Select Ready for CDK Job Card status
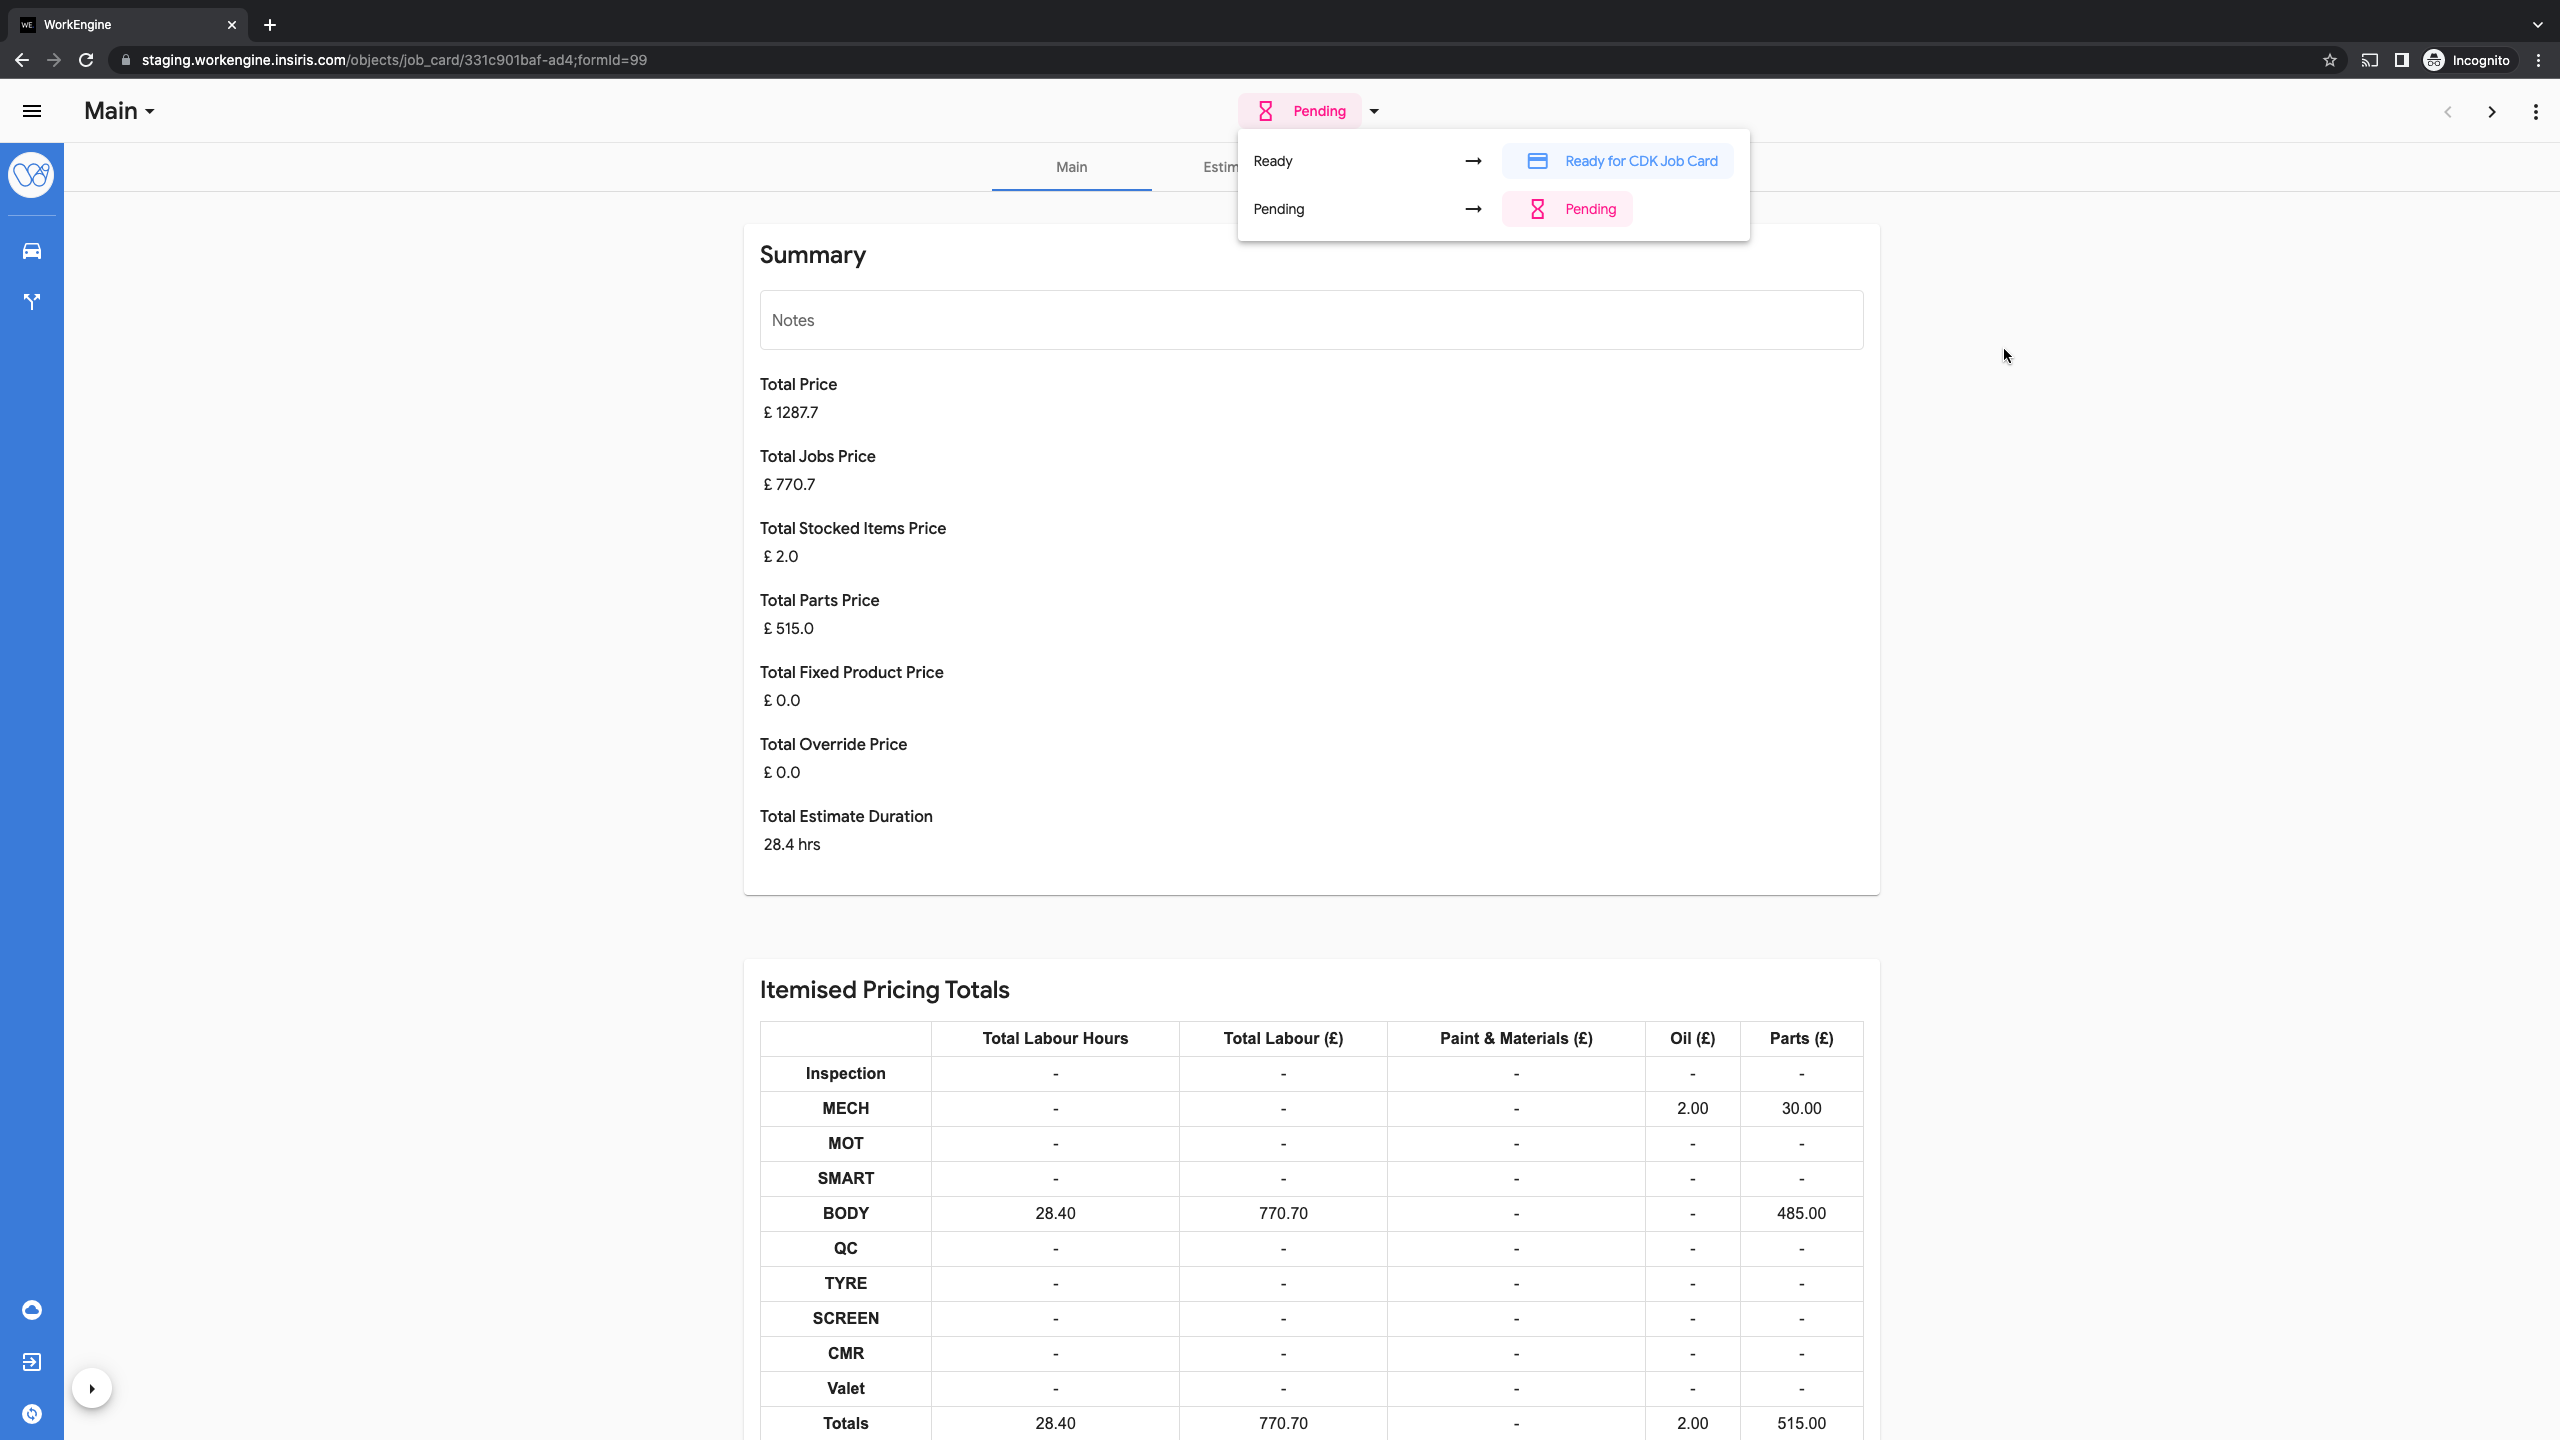This screenshot has height=1440, width=2560. 1617,161
